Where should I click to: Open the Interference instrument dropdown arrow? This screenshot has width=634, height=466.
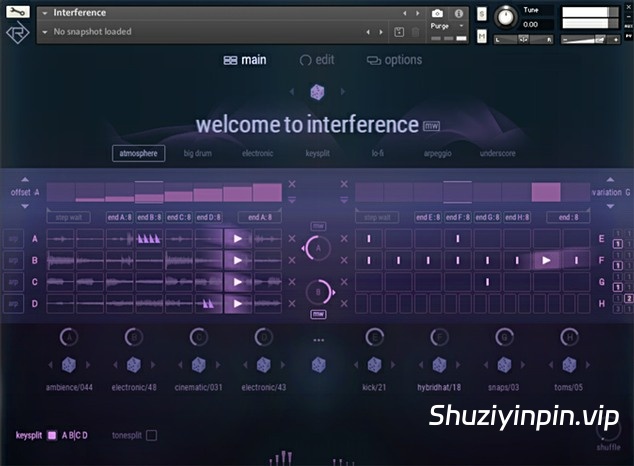(x=45, y=13)
